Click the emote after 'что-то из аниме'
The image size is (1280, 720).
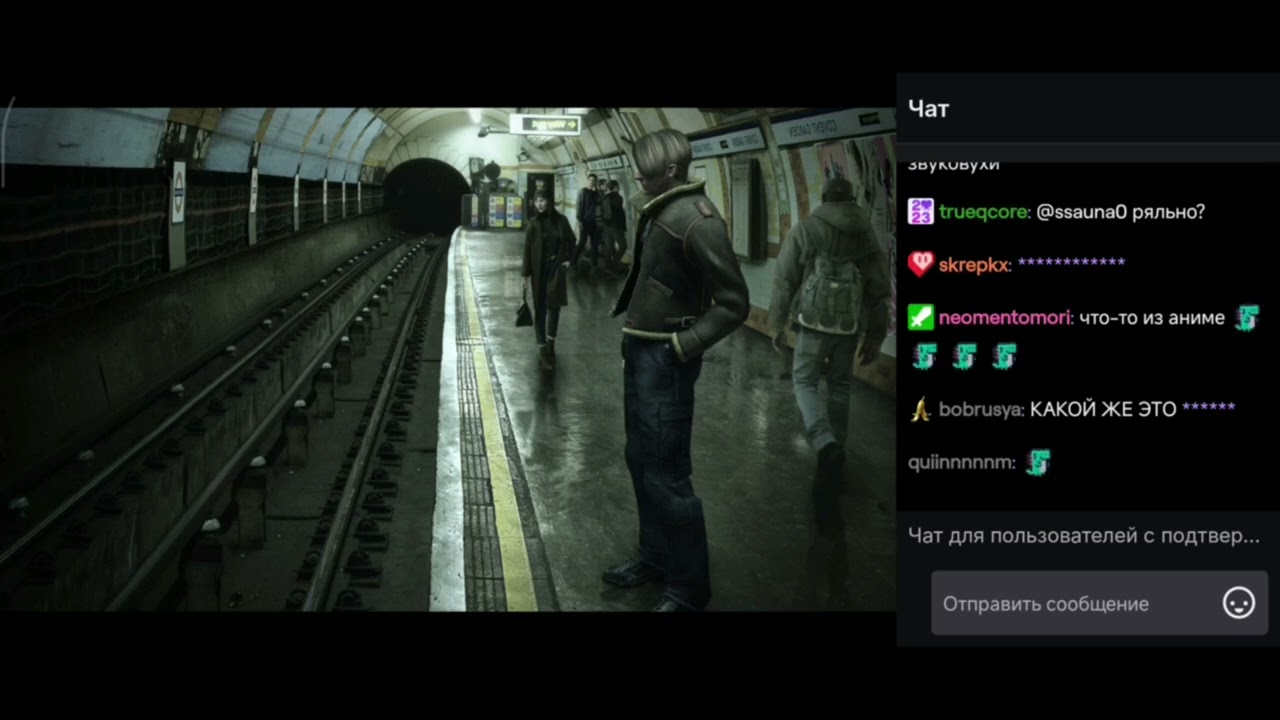pyautogui.click(x=1246, y=318)
